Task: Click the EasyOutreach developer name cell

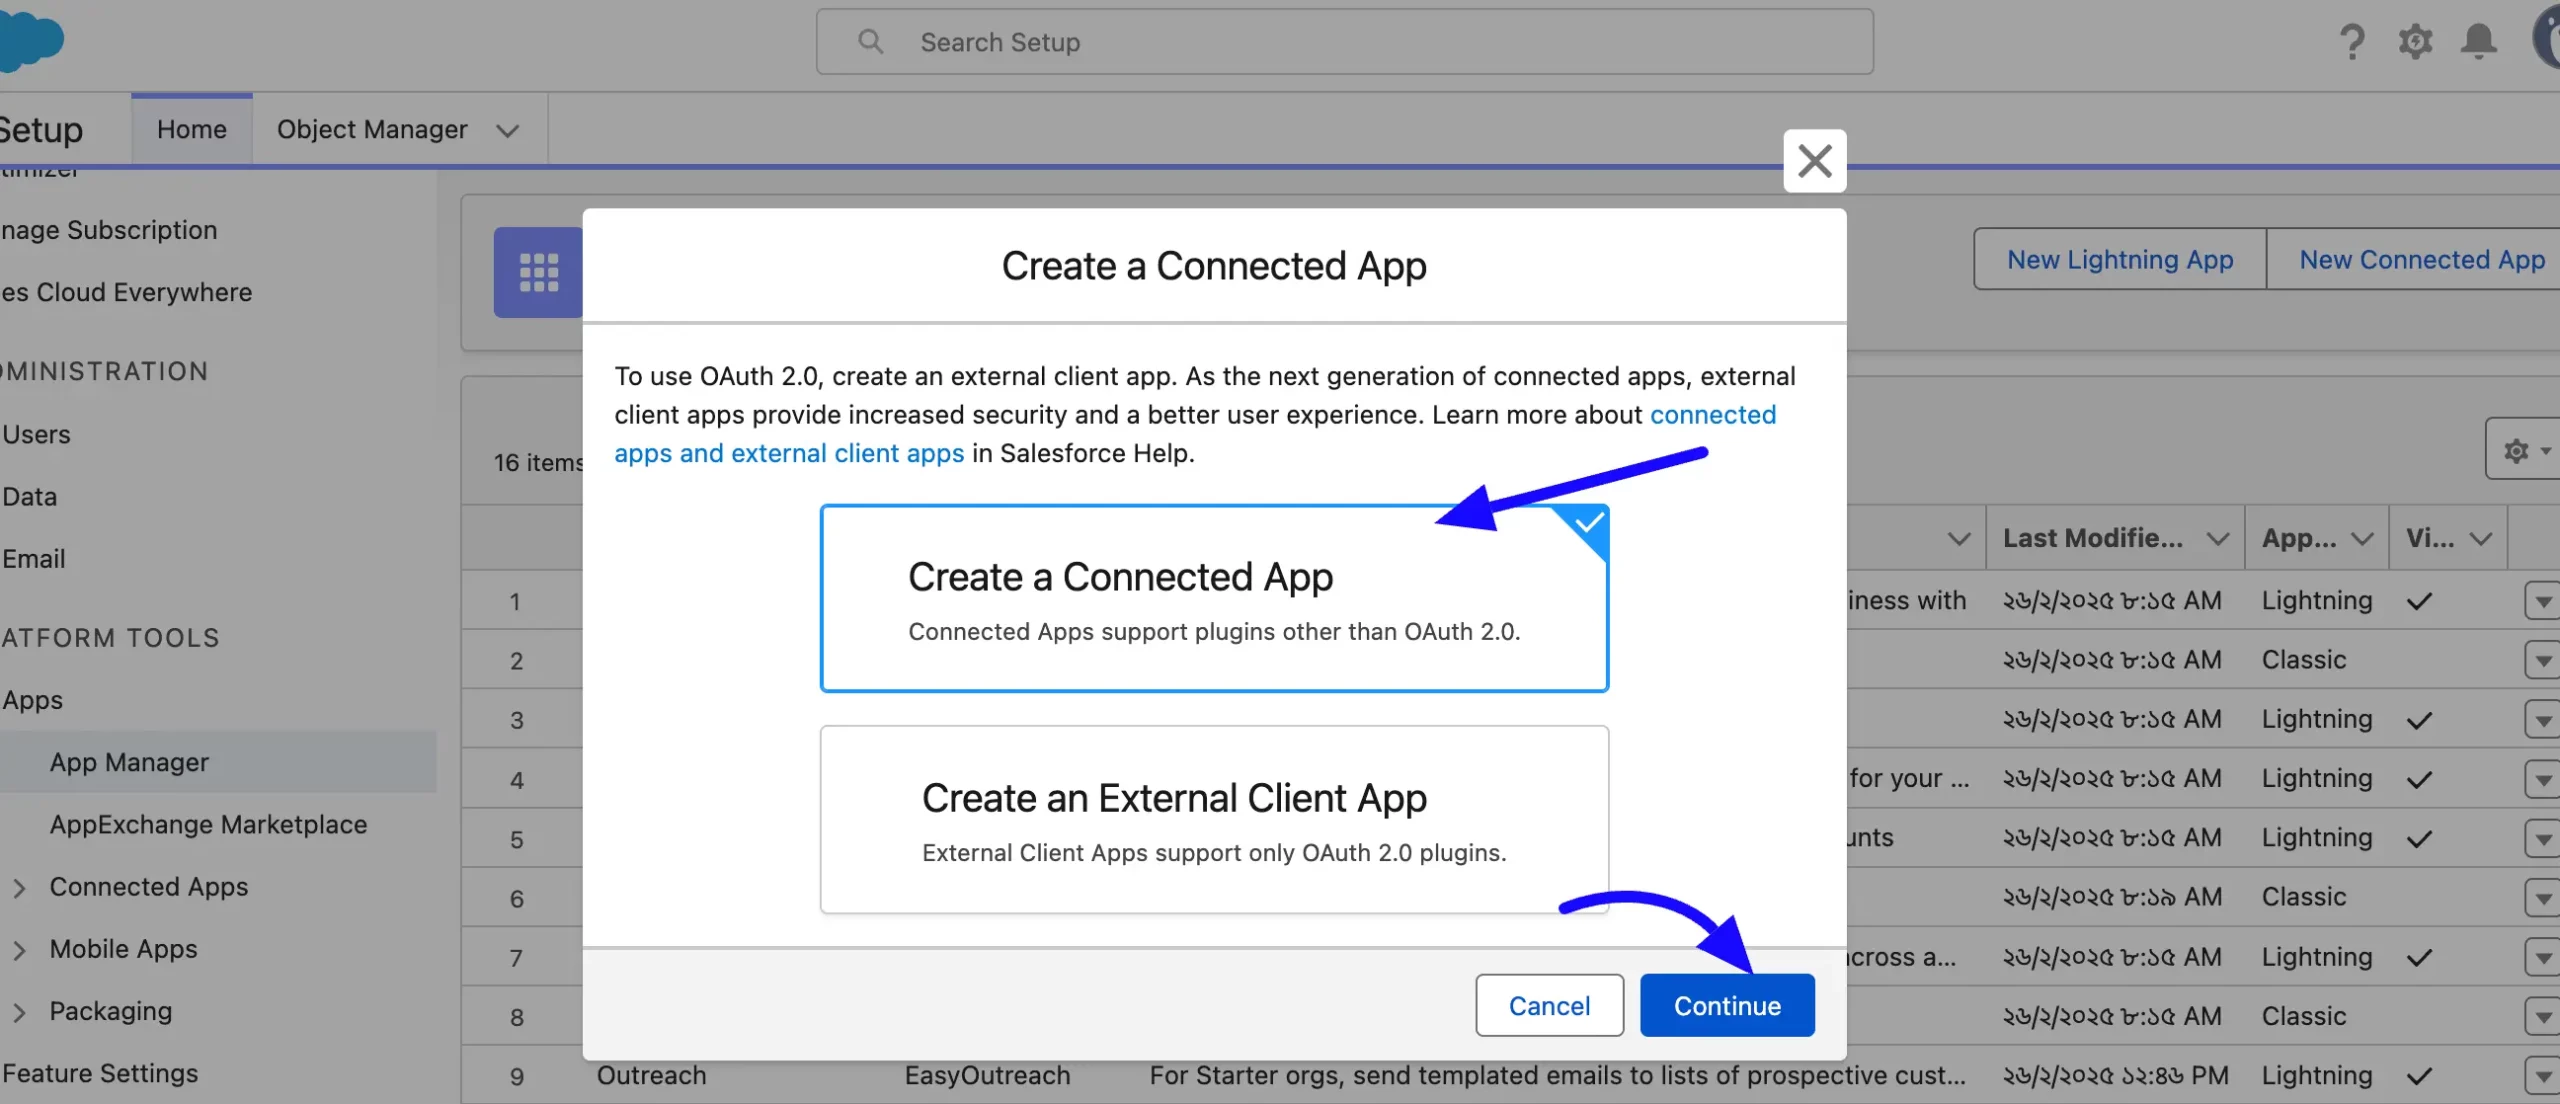Action: 987,1075
